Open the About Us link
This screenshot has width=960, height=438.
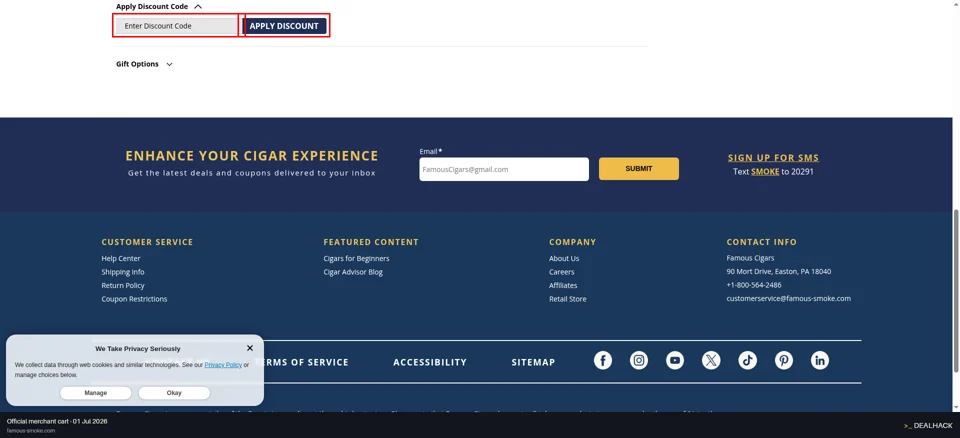tap(564, 259)
